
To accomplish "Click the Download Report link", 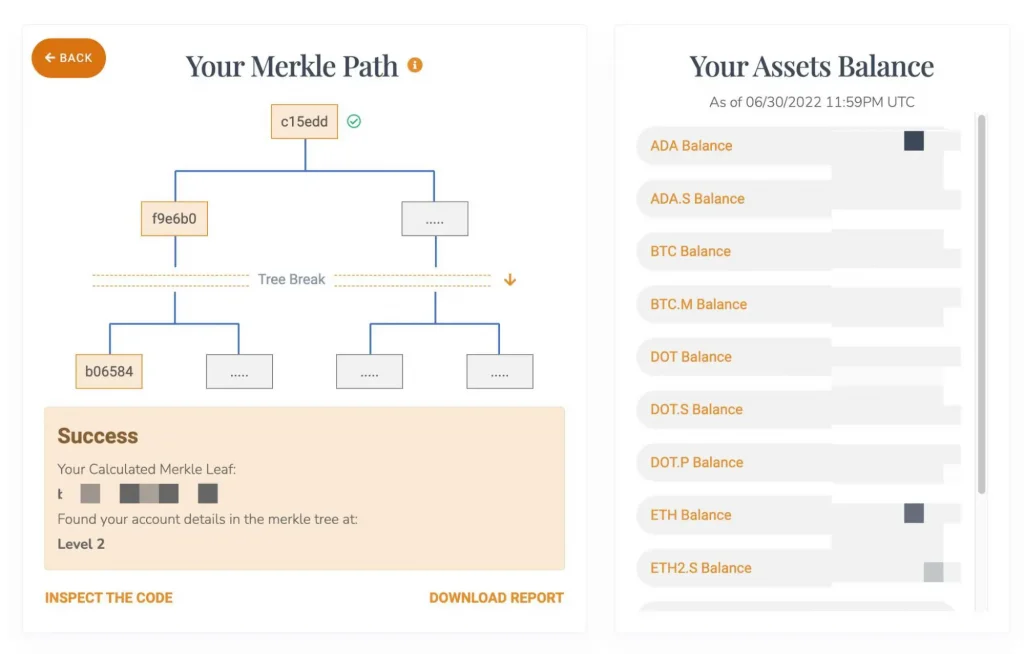I will pos(496,598).
